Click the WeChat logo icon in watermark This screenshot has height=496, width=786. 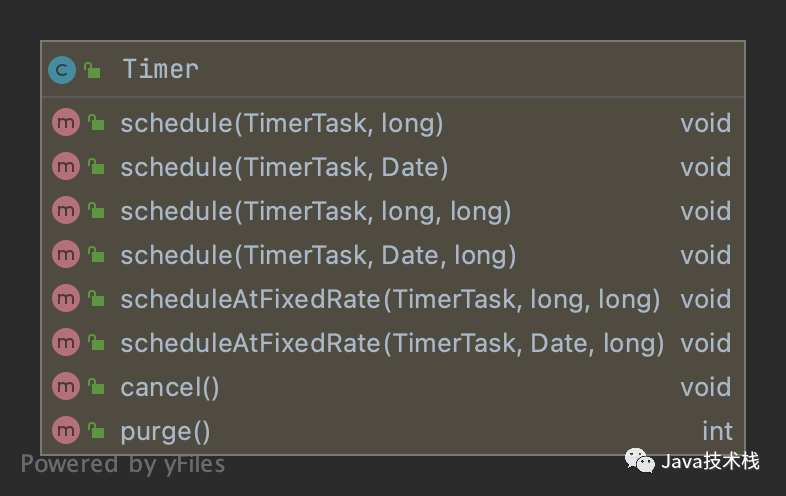click(x=640, y=460)
